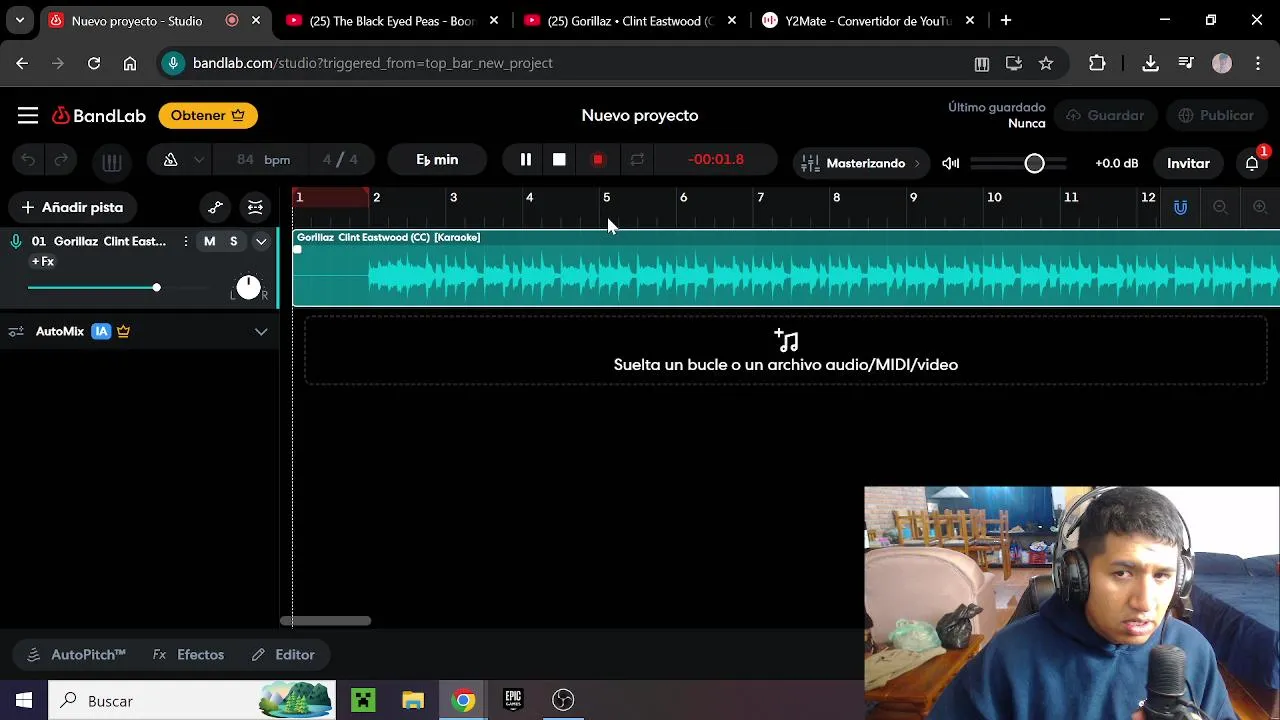Open the E♭ min key selector
Image resolution: width=1280 pixels, height=720 pixels.
point(437,160)
